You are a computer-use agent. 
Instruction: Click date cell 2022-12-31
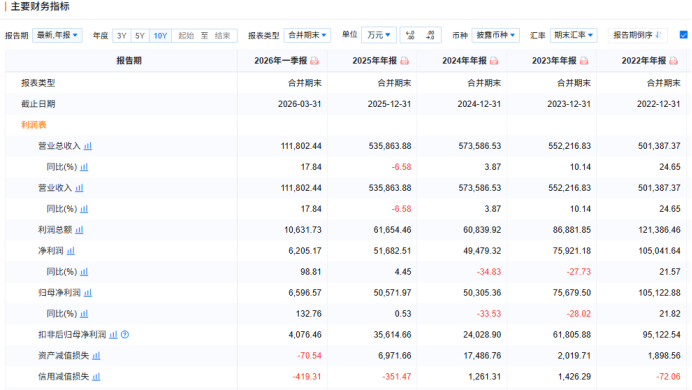click(659, 104)
